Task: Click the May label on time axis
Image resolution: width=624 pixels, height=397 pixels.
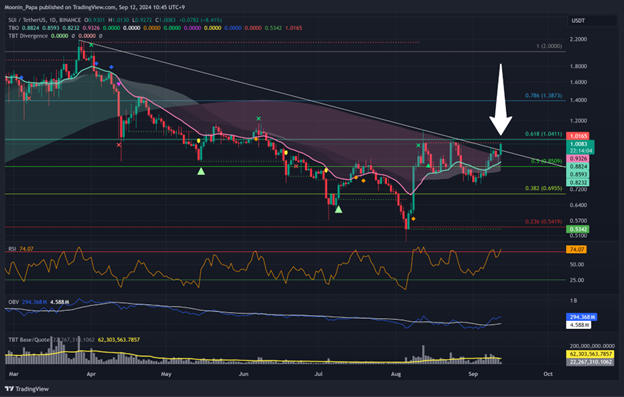Action: tap(166, 374)
